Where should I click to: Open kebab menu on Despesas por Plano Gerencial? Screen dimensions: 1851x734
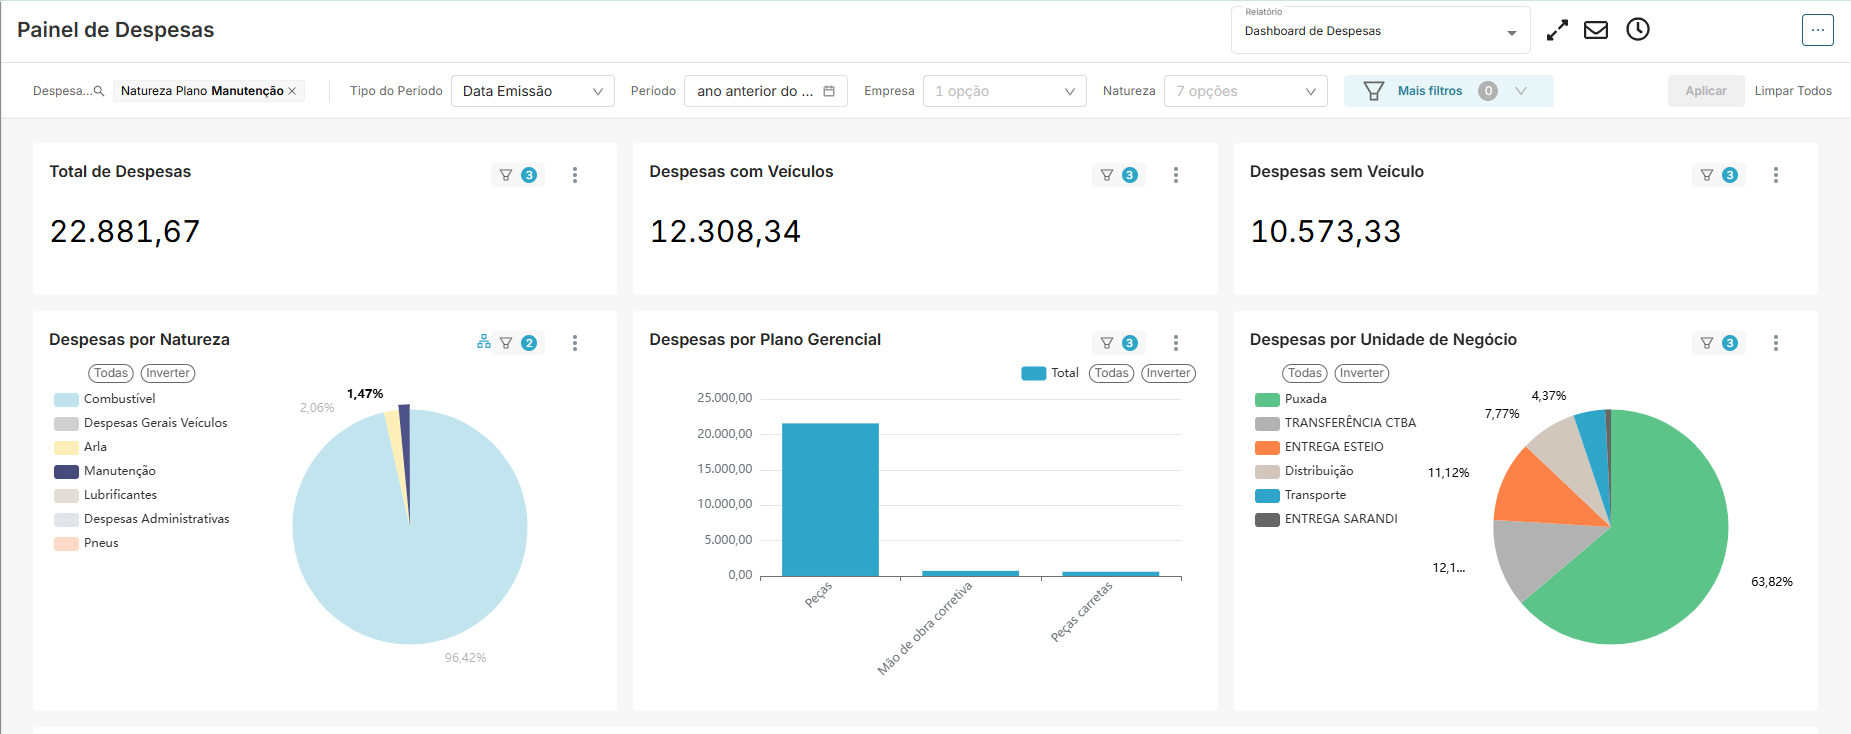click(1176, 343)
